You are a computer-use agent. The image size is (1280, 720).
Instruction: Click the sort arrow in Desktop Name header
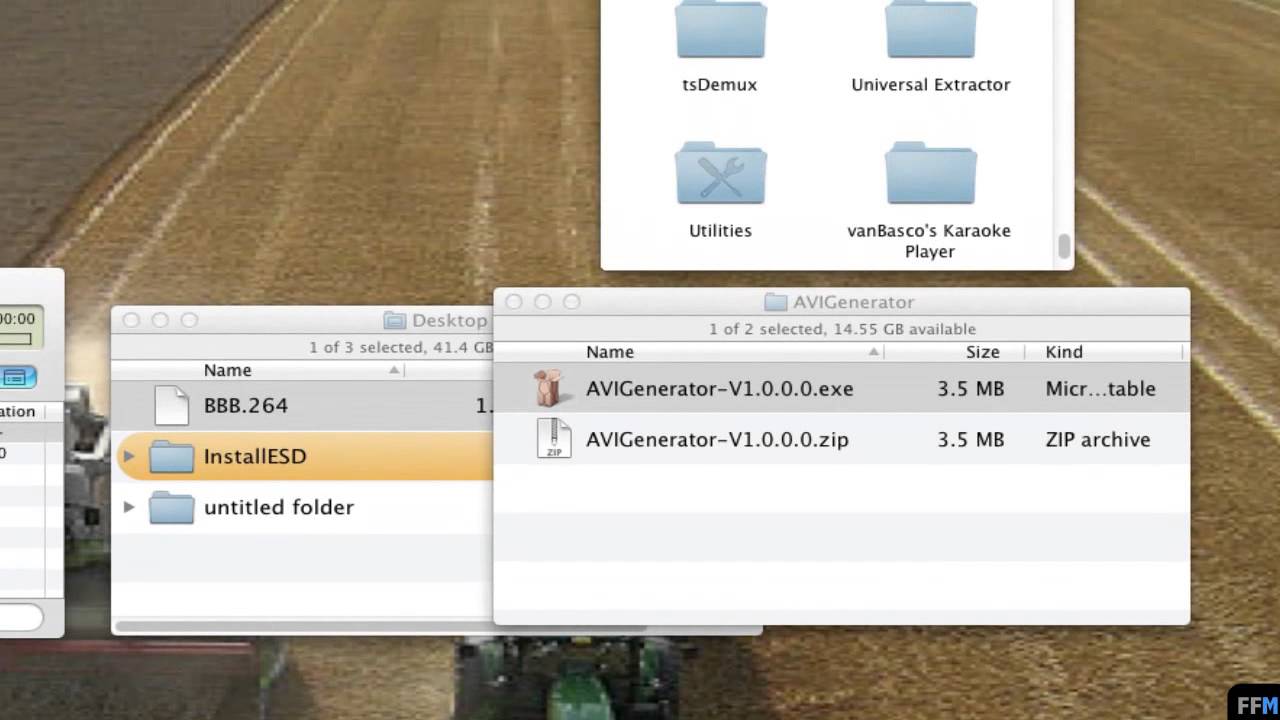pyautogui.click(x=394, y=370)
